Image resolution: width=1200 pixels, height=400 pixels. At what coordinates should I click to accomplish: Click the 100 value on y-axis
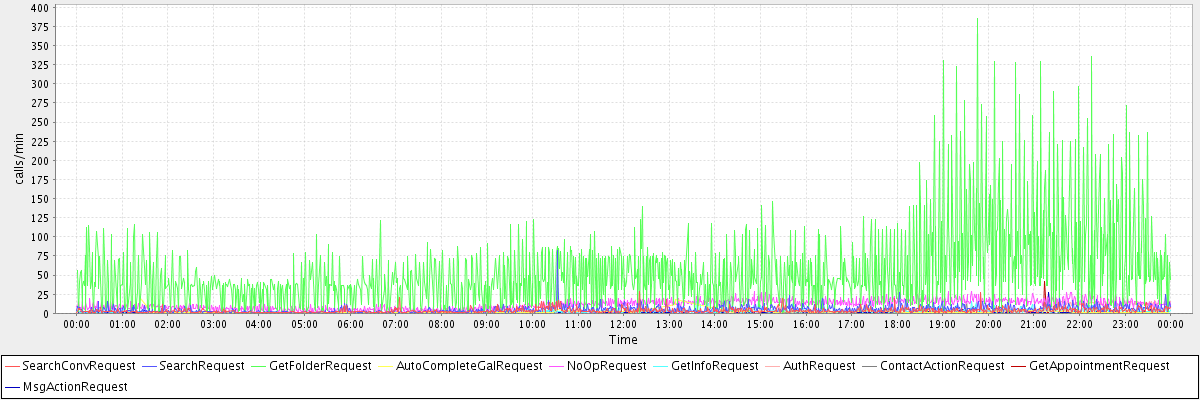pyautogui.click(x=39, y=237)
